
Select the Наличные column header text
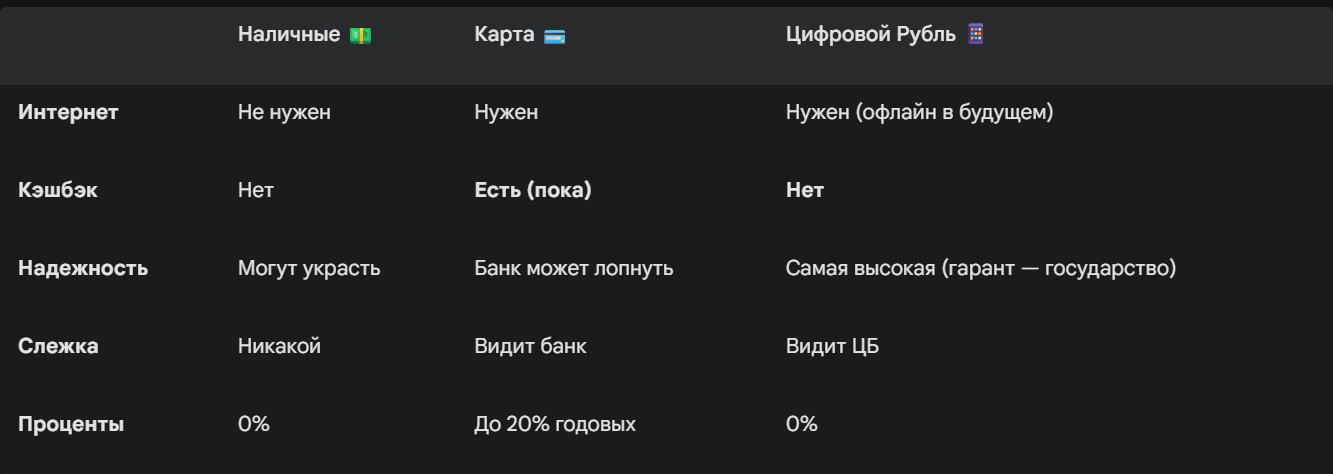289,35
